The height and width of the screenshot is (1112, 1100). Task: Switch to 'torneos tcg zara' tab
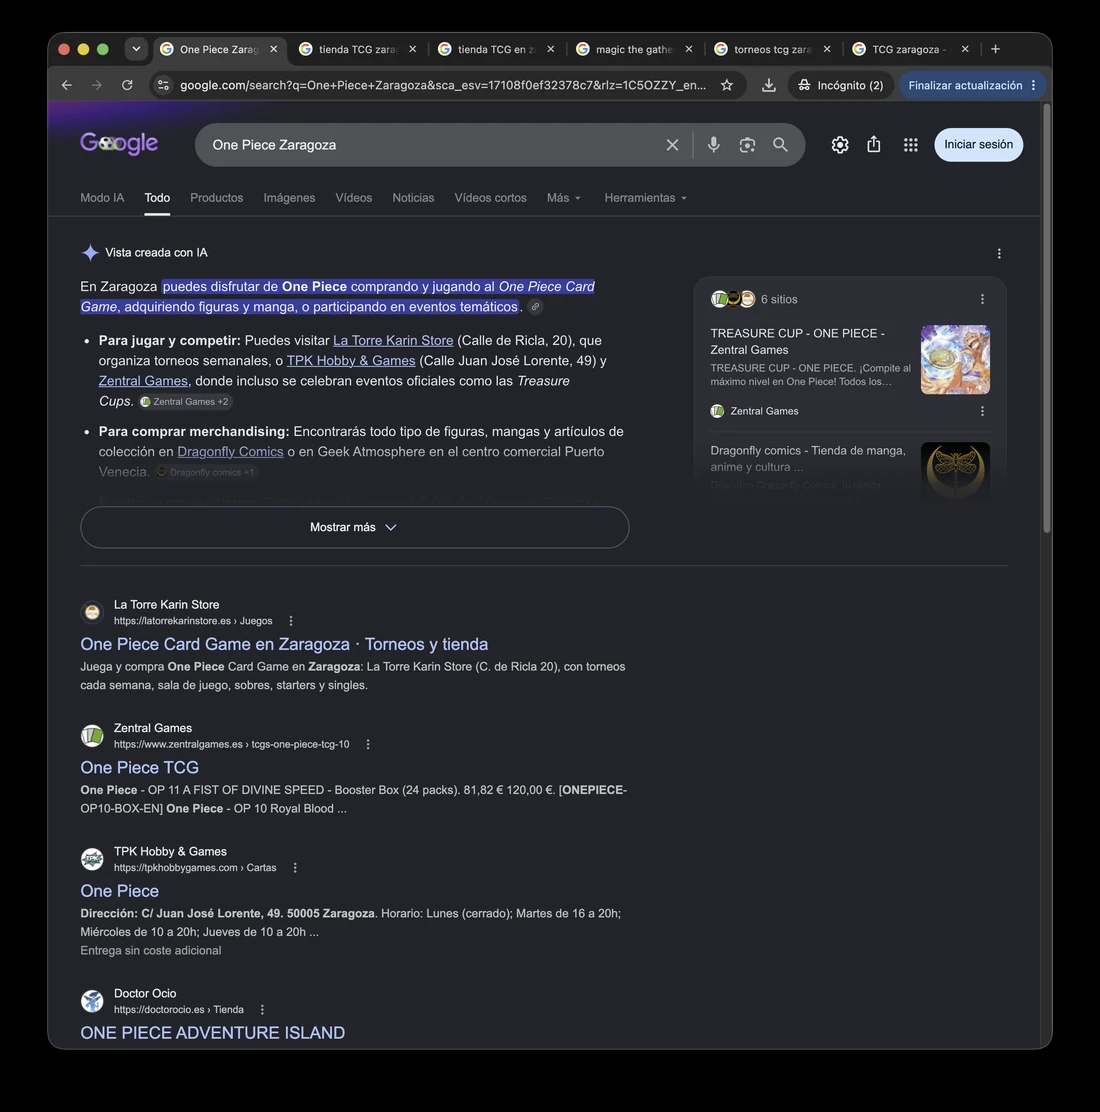(x=772, y=49)
